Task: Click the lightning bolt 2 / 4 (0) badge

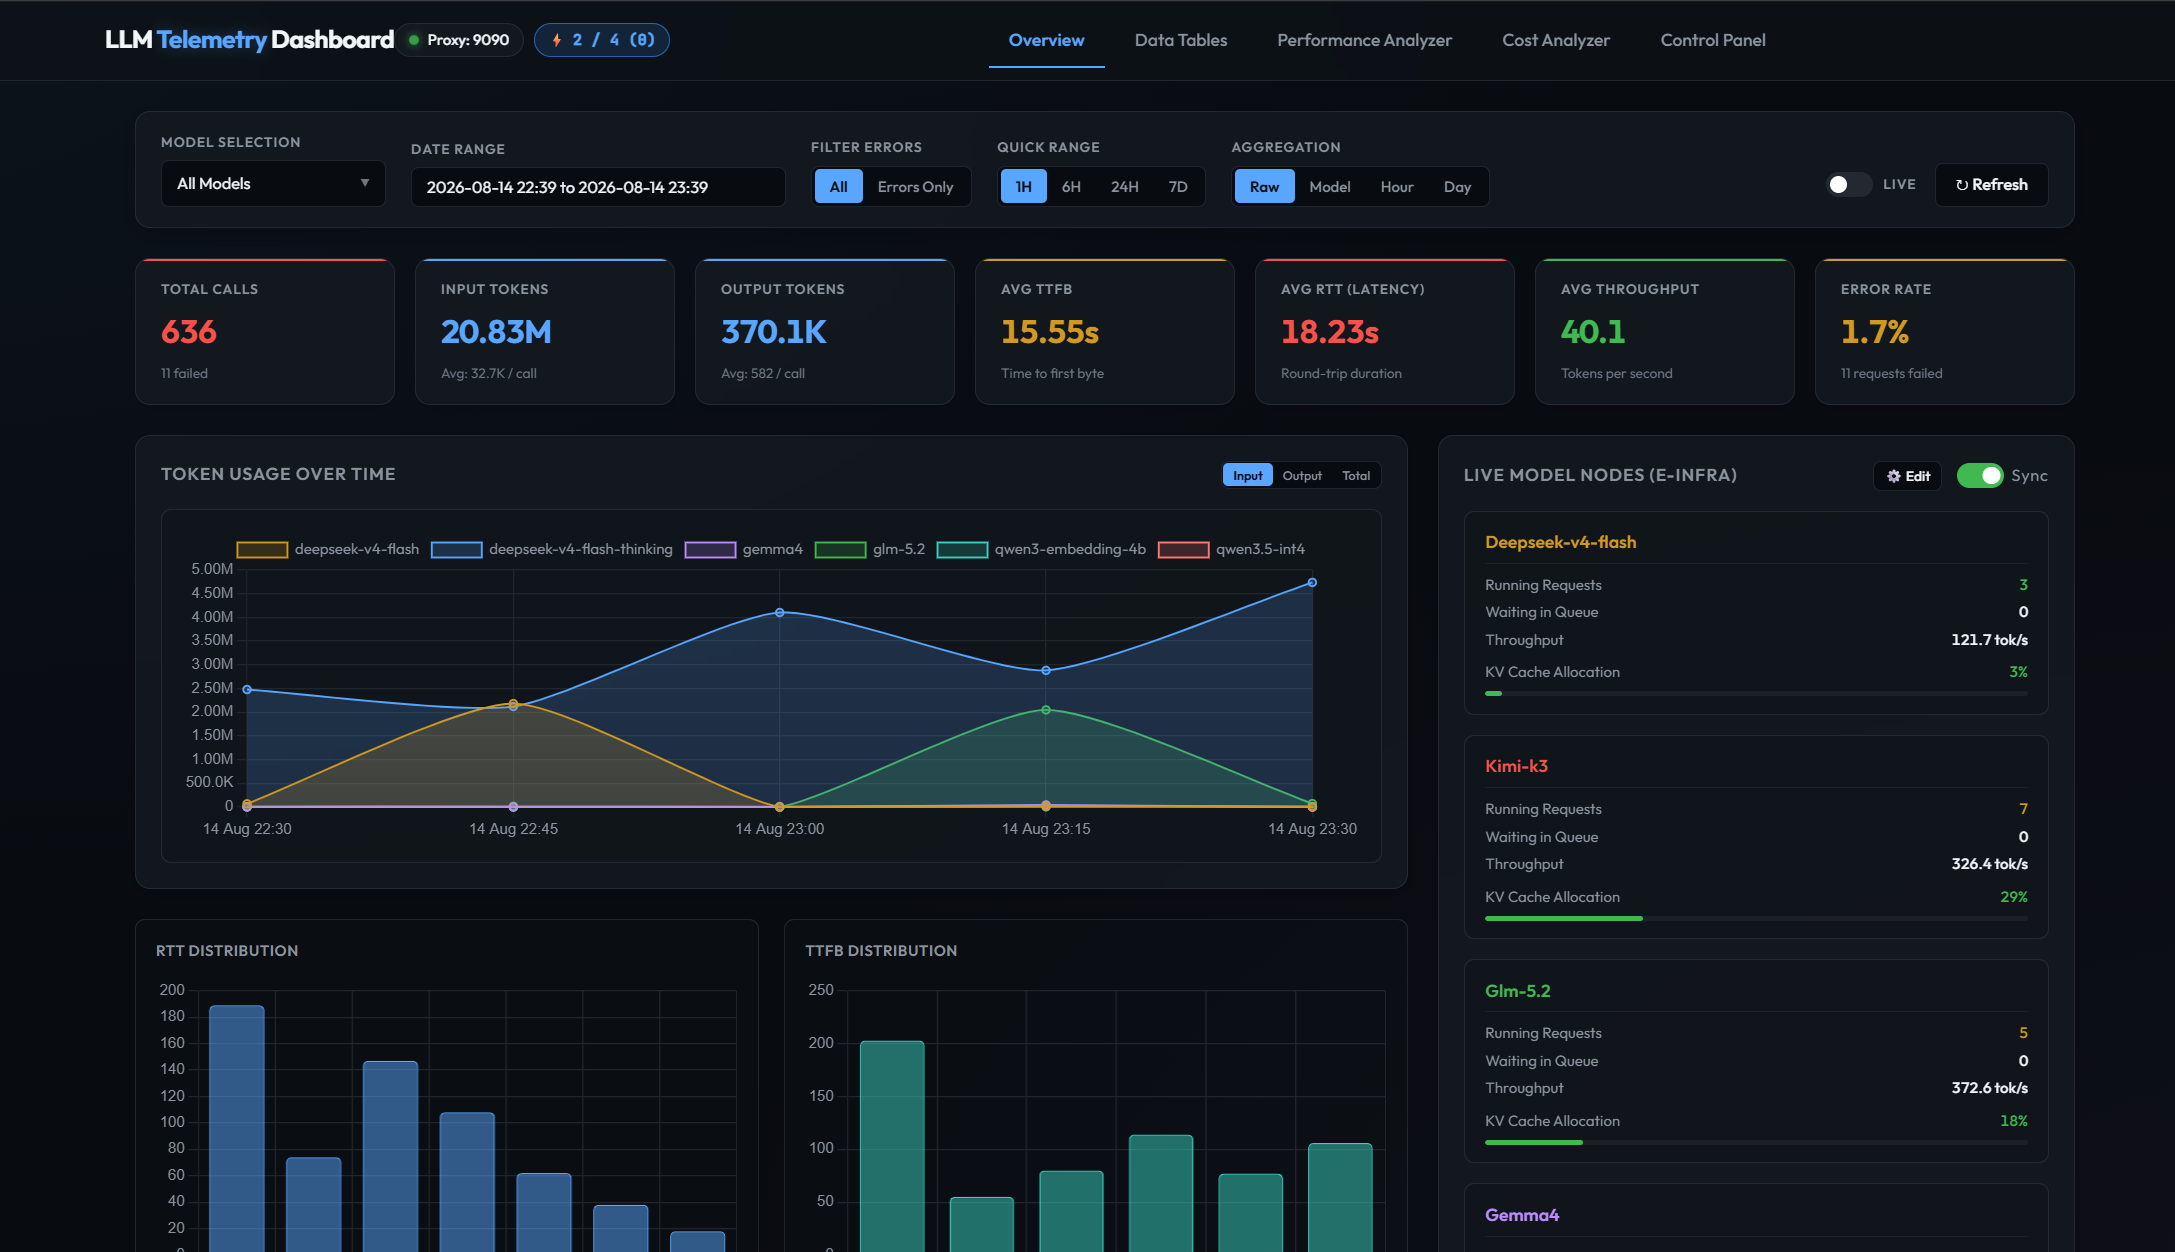Action: point(601,40)
